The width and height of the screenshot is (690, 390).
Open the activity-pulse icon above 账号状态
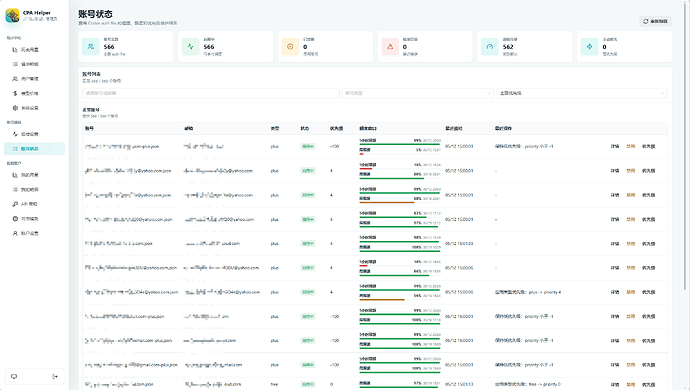15,134
